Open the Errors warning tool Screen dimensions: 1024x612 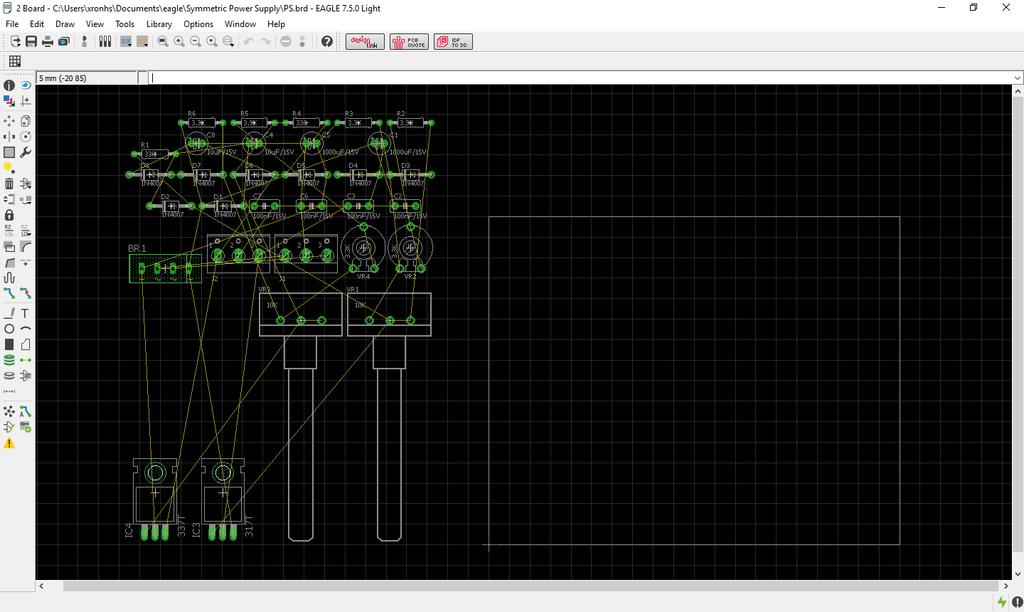[9, 443]
